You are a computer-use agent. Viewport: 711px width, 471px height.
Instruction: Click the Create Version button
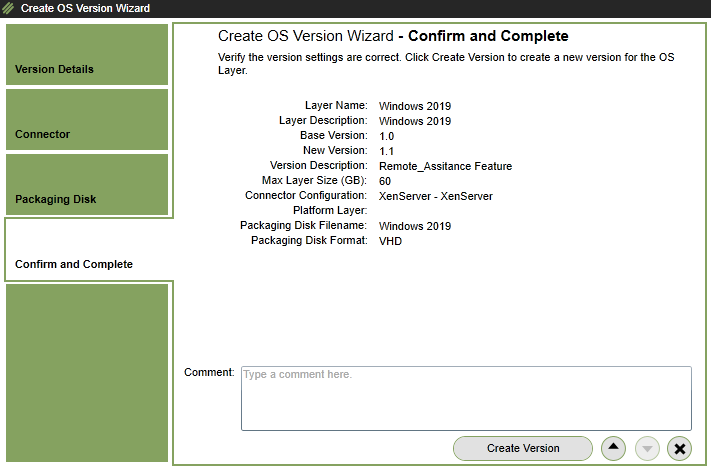(x=523, y=448)
